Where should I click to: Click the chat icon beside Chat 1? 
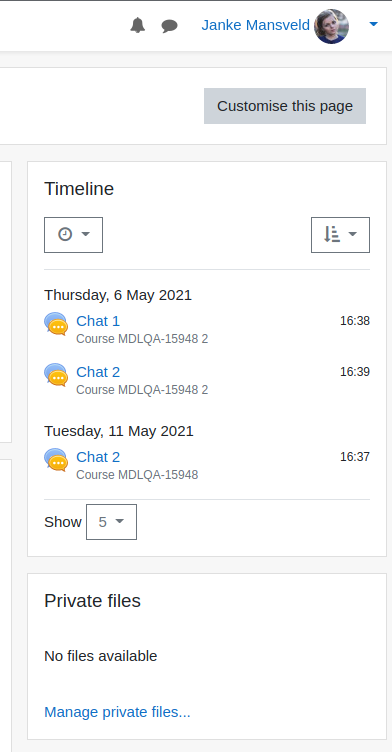(x=56, y=324)
